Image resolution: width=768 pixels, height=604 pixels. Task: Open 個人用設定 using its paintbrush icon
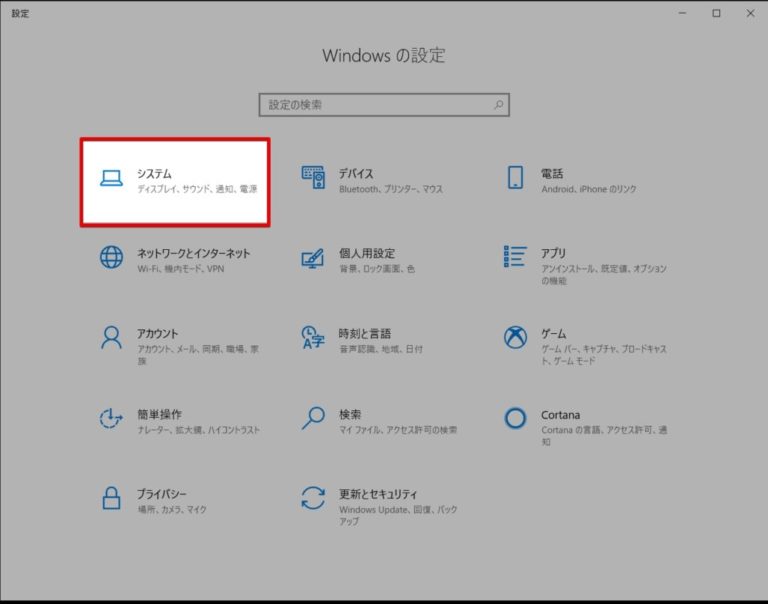click(x=313, y=257)
